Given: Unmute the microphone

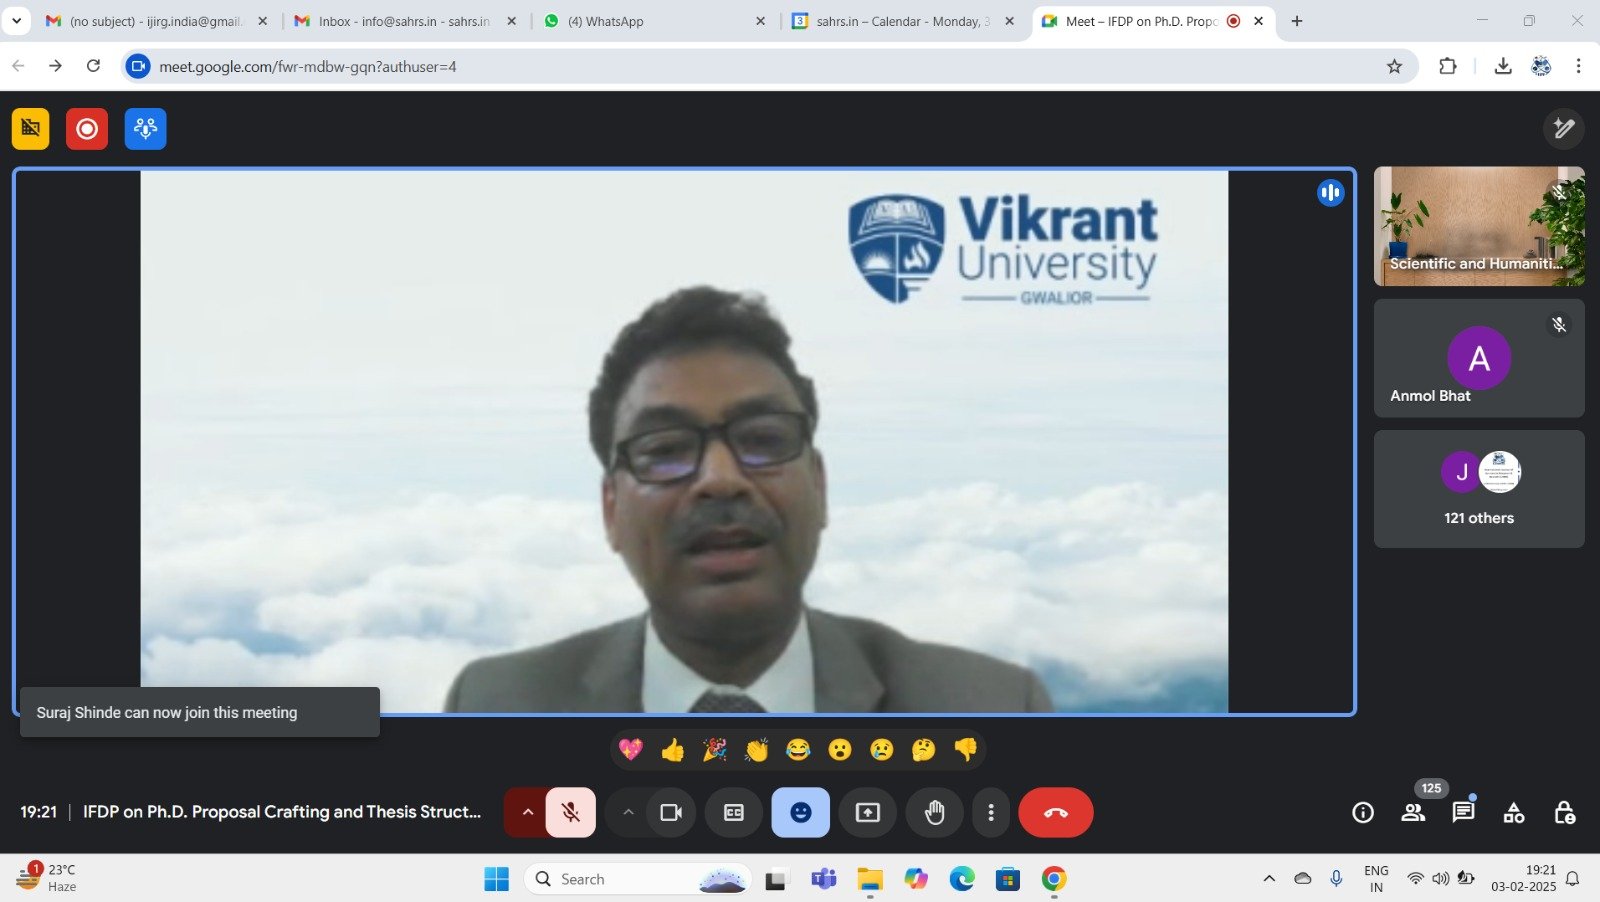Looking at the screenshot, I should click(571, 813).
